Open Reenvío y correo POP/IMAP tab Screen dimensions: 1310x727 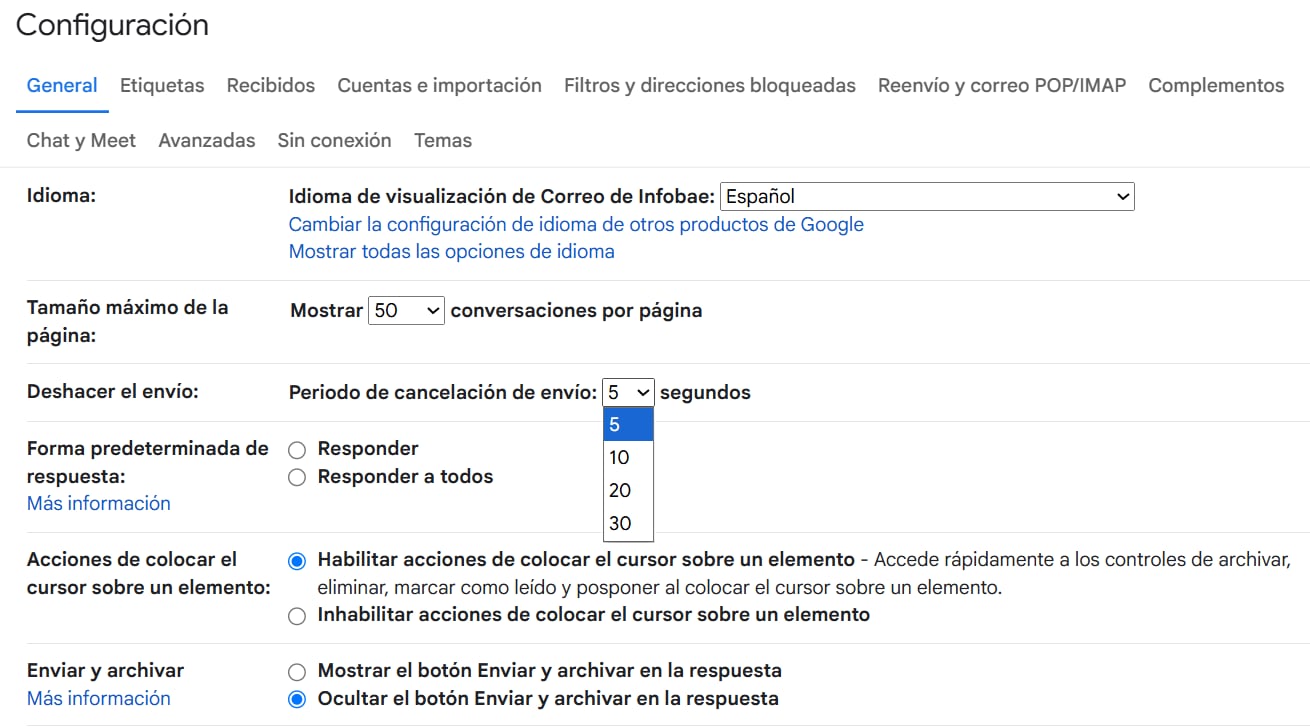tap(1002, 86)
